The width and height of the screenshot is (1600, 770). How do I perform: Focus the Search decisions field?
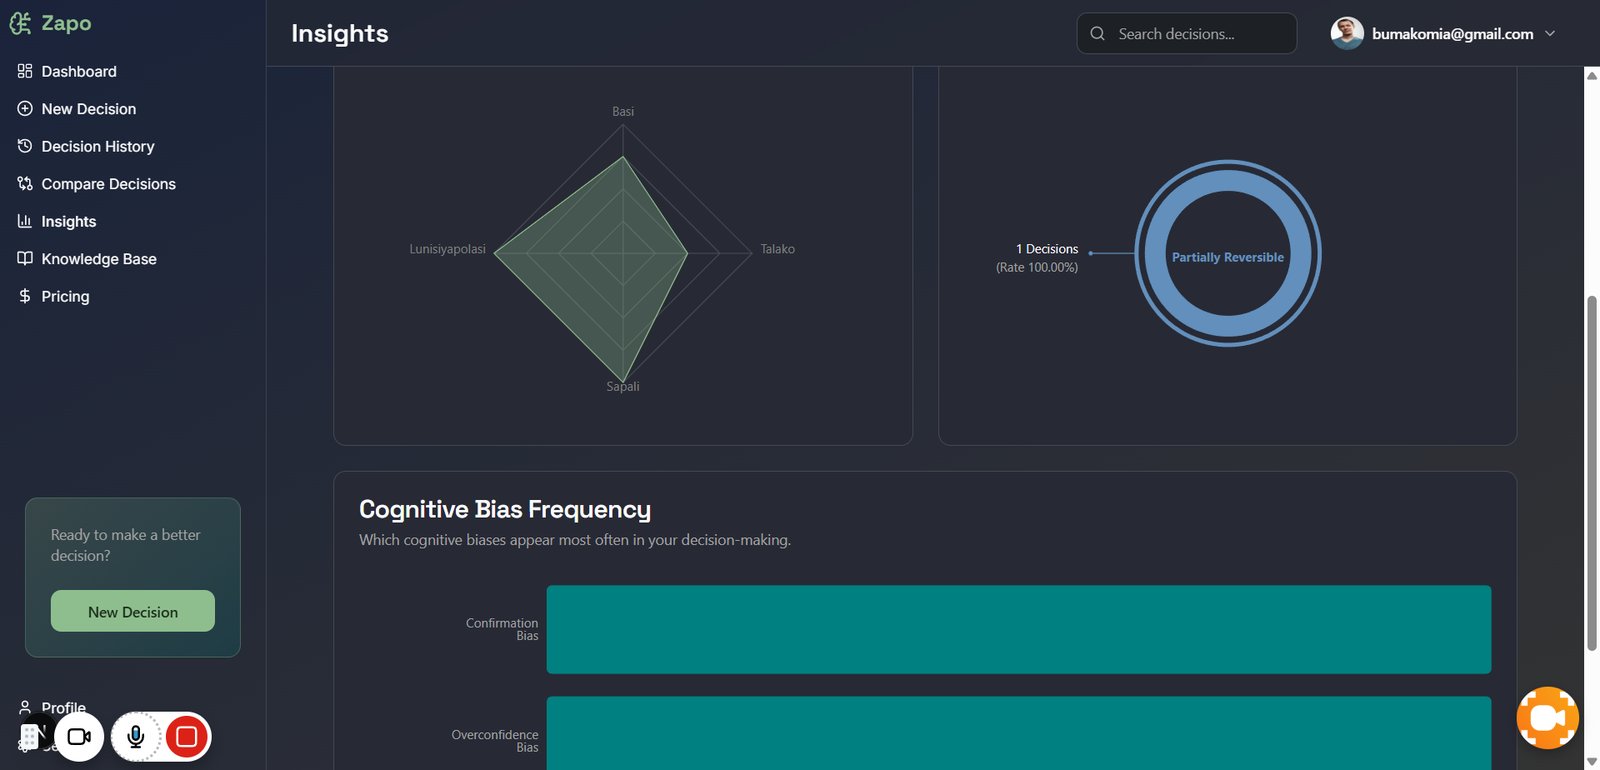tap(1186, 33)
